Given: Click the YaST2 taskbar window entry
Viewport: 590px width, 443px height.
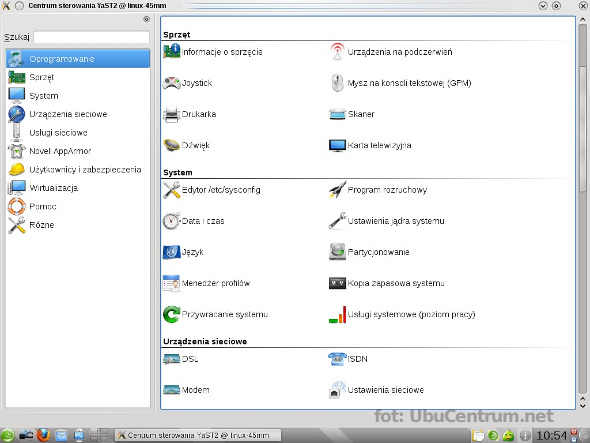Looking at the screenshot, I should [x=198, y=435].
